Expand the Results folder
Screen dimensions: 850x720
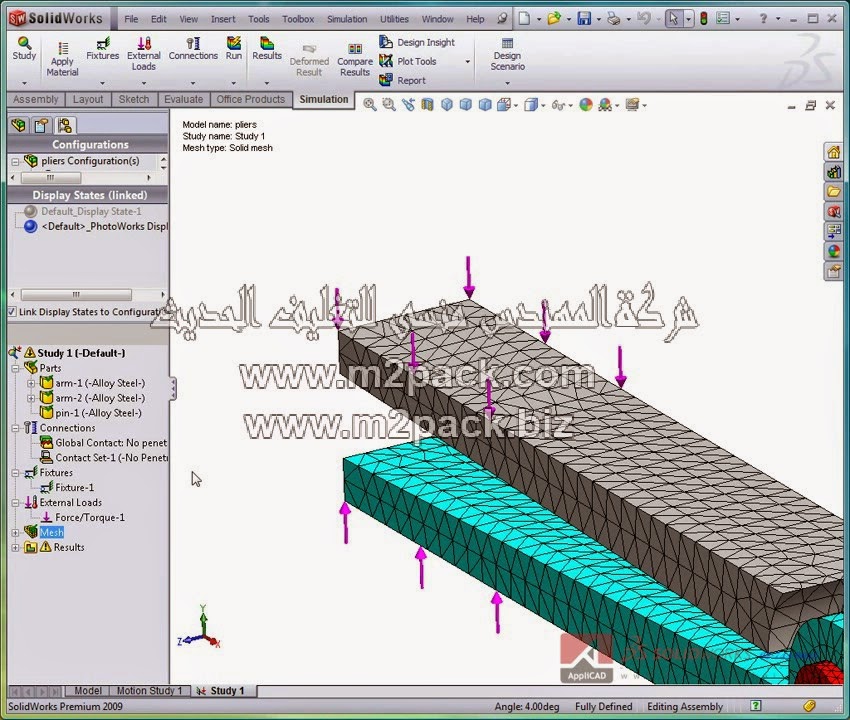coord(16,548)
